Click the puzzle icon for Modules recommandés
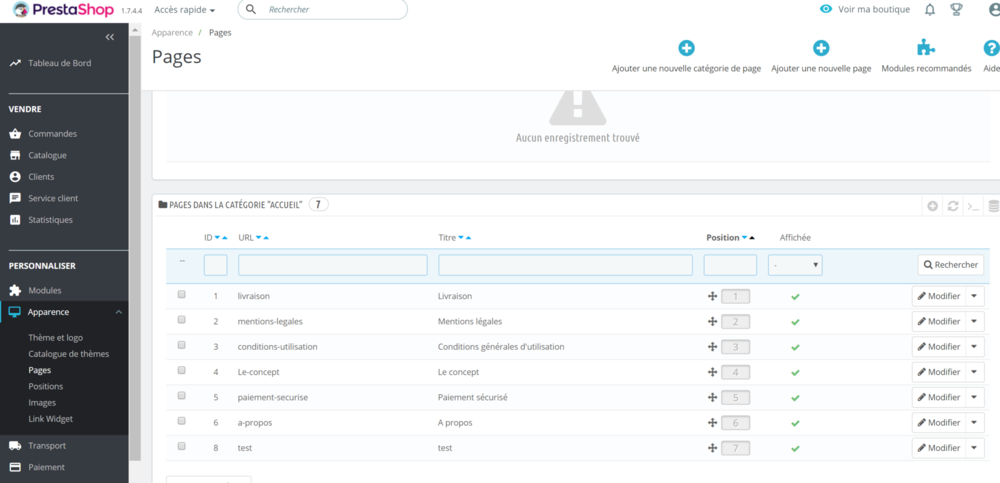Viewport: 1000px width, 483px height. (x=926, y=48)
